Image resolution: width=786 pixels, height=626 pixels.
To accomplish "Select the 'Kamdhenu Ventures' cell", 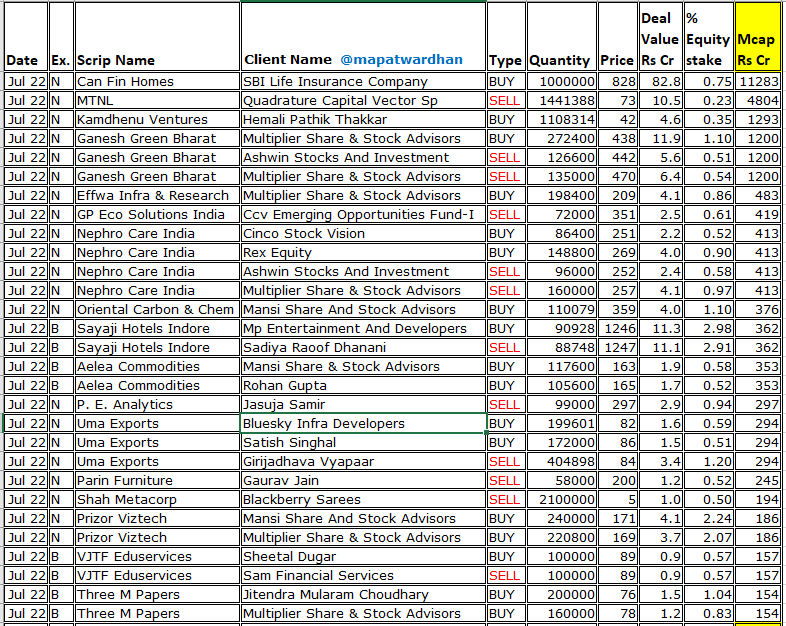I will [x=157, y=119].
